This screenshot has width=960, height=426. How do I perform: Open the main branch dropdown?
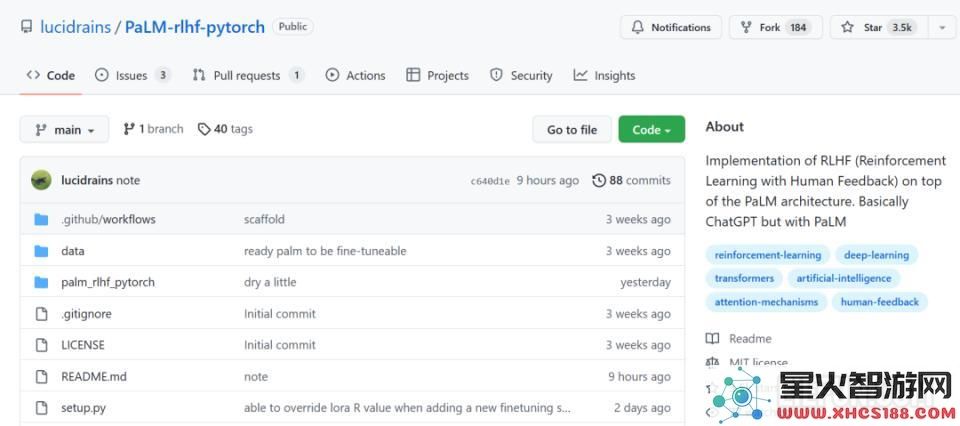[64, 129]
